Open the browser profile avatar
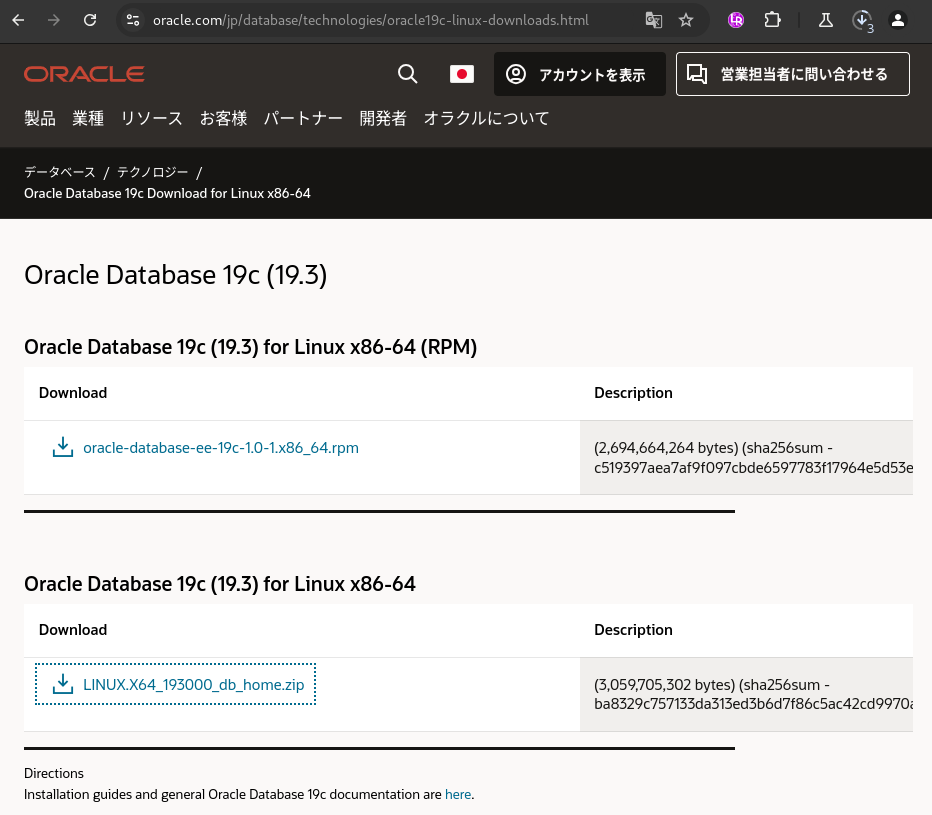932x815 pixels. (897, 19)
